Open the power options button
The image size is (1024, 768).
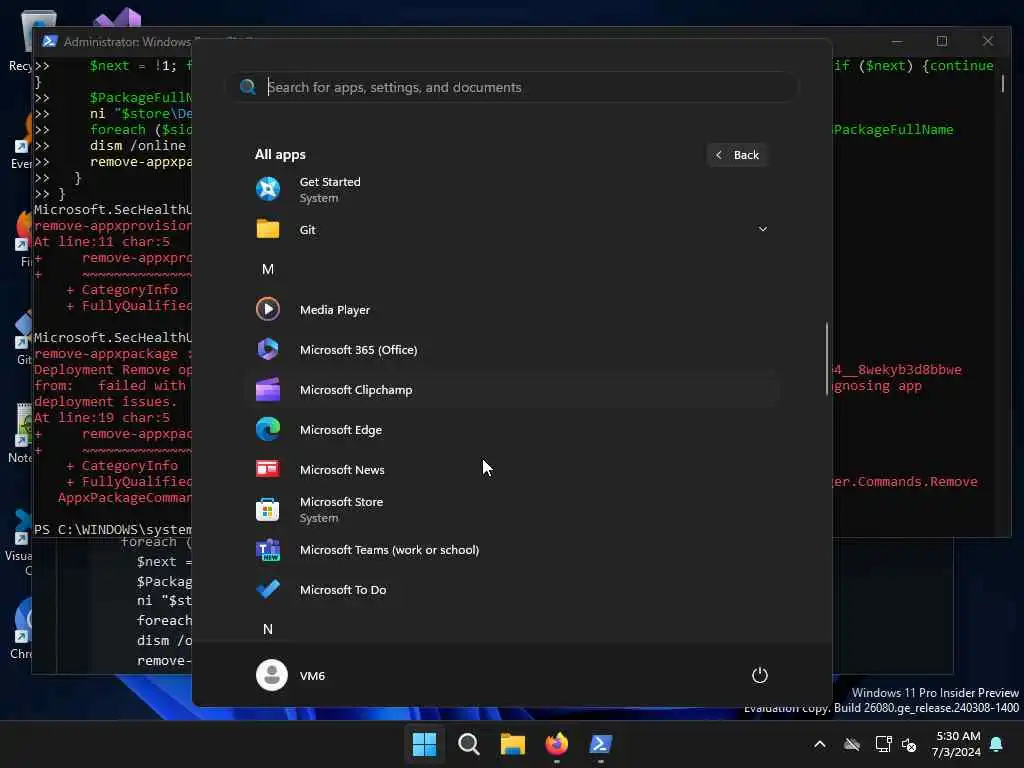pyautogui.click(x=760, y=675)
